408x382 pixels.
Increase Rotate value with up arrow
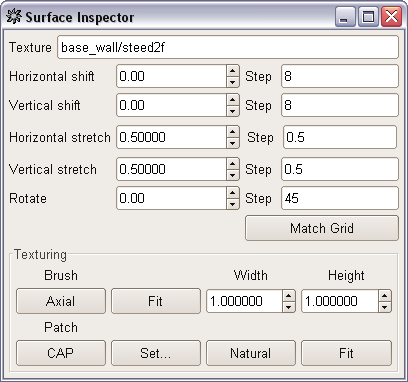[x=233, y=192]
